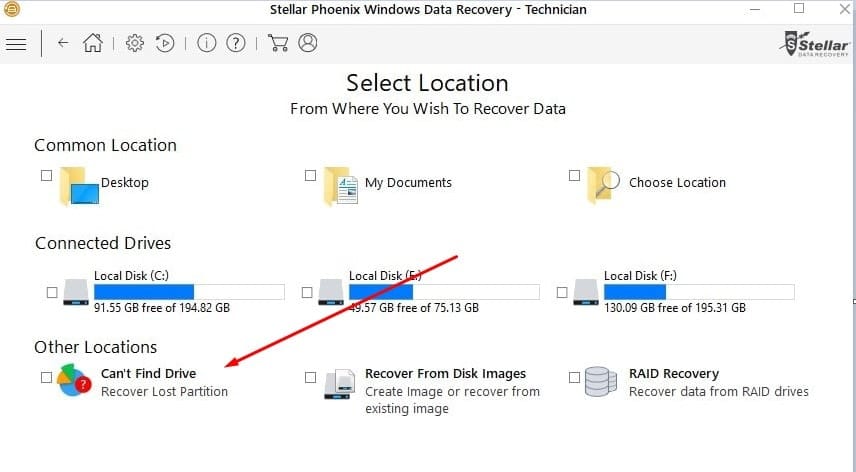Open the information icon

(206, 43)
